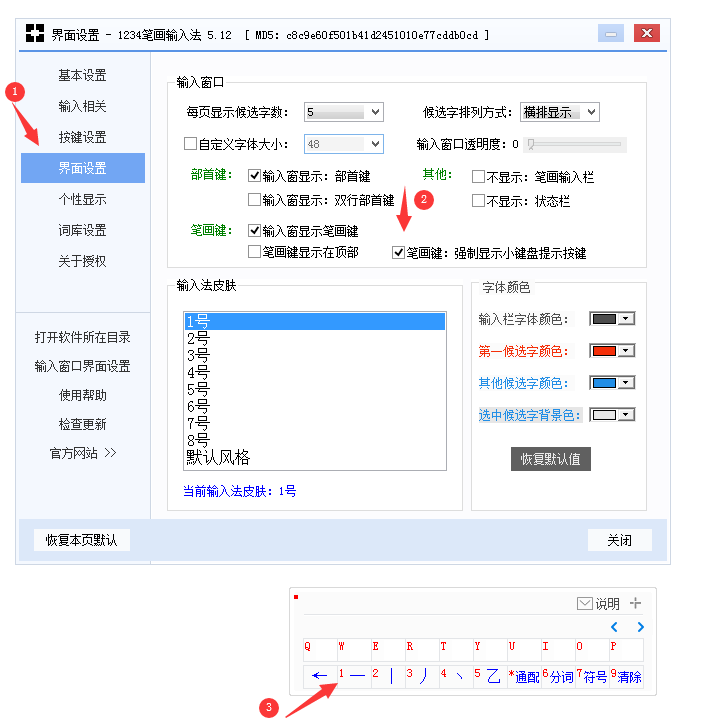This screenshot has height=728, width=703.
Task: Click 打开软件所在目录 link
Action: (x=82, y=337)
